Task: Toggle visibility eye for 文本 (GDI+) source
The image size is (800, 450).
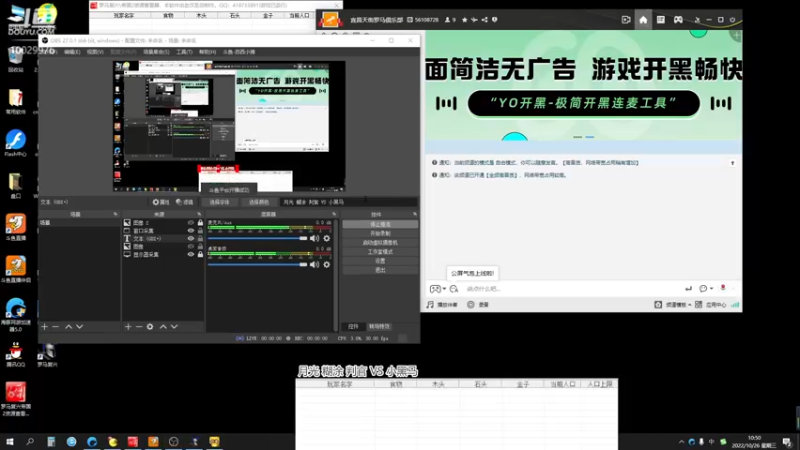Action: pyautogui.click(x=190, y=238)
